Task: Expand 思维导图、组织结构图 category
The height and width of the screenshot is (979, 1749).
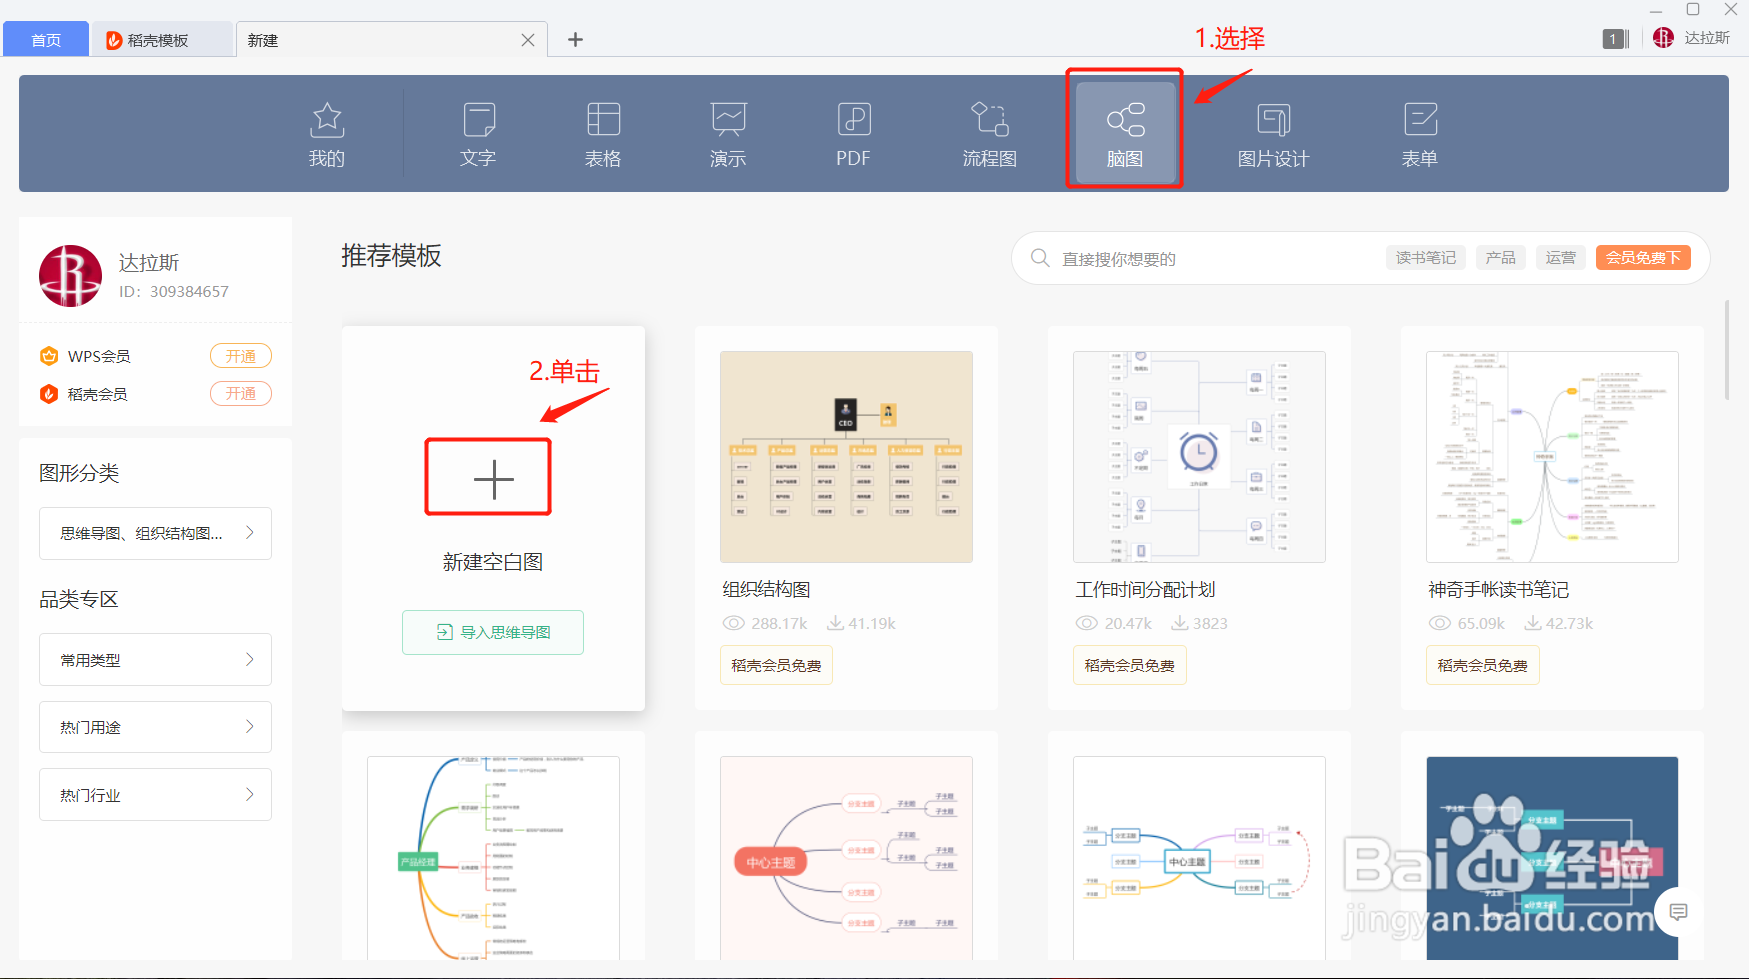Action: click(x=155, y=534)
